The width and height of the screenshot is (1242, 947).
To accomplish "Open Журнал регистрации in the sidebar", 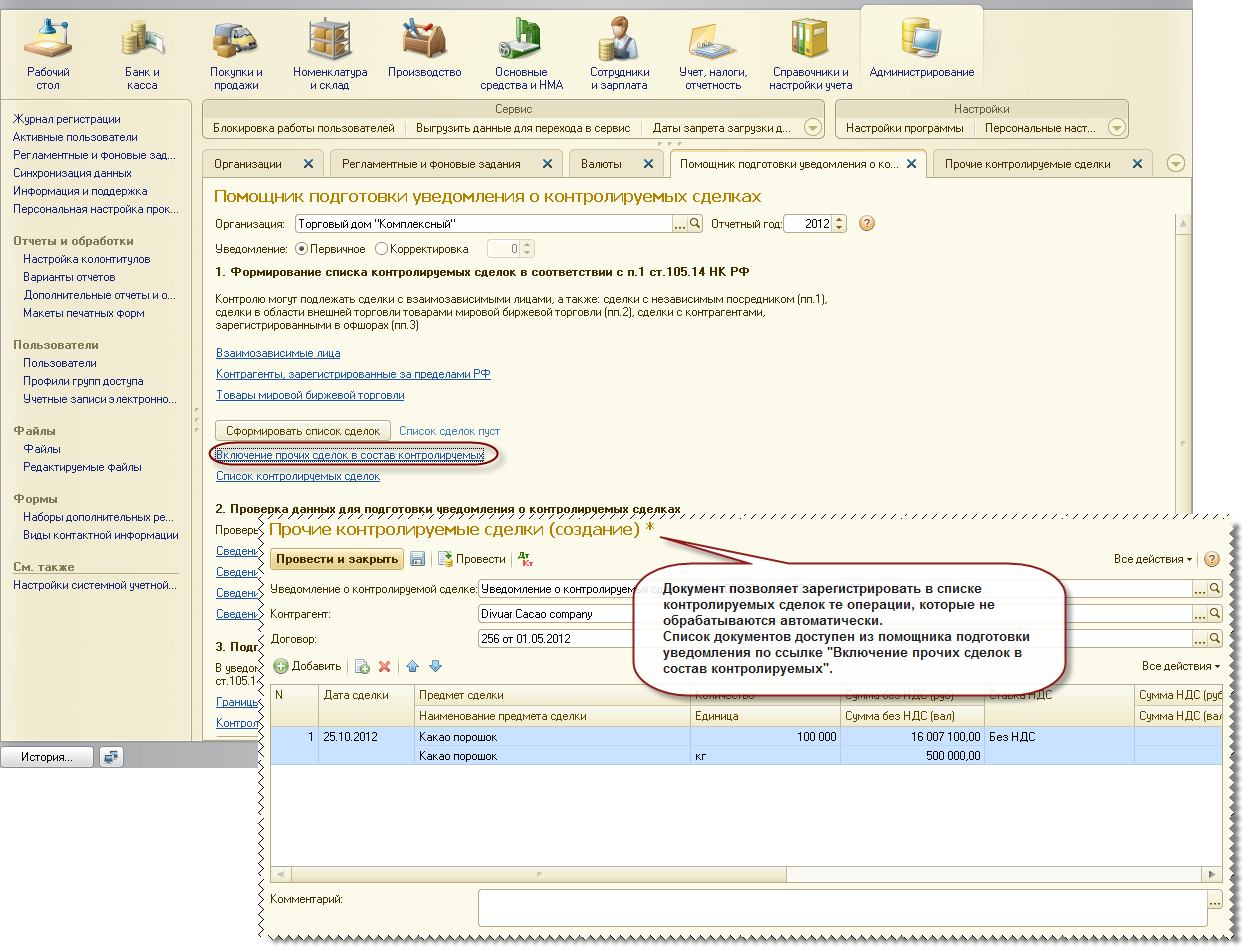I will (x=66, y=119).
